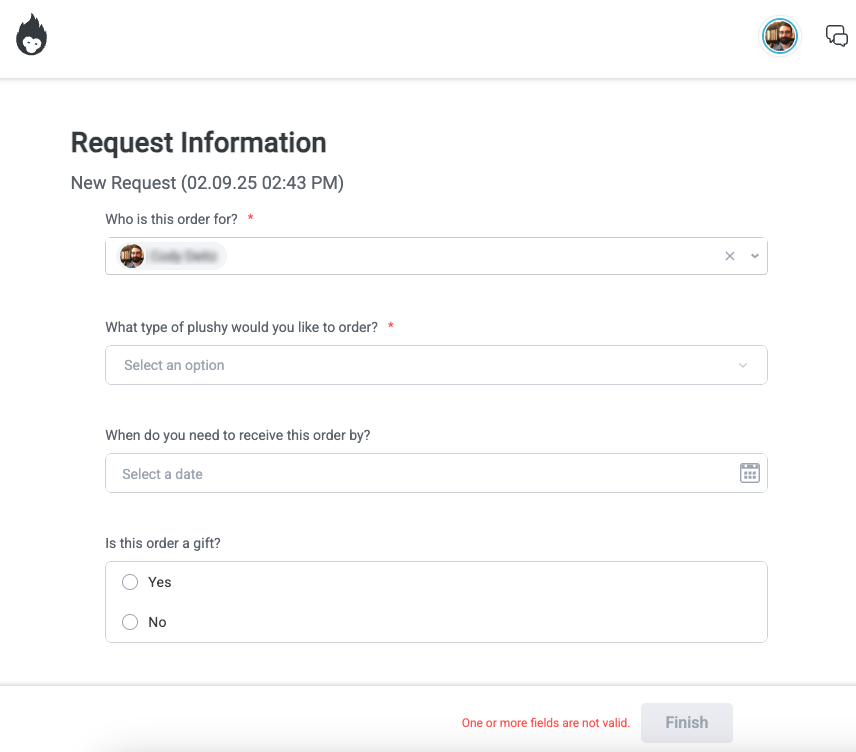The image size is (856, 752).
Task: Click the blurred name in the recipient chip
Action: point(185,256)
